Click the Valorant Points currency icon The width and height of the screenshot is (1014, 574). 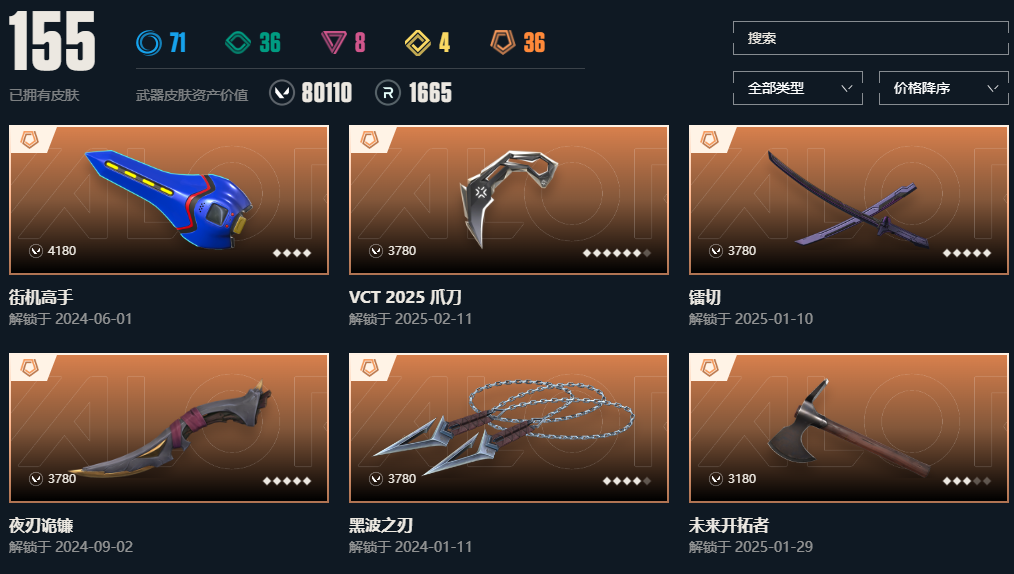point(282,93)
